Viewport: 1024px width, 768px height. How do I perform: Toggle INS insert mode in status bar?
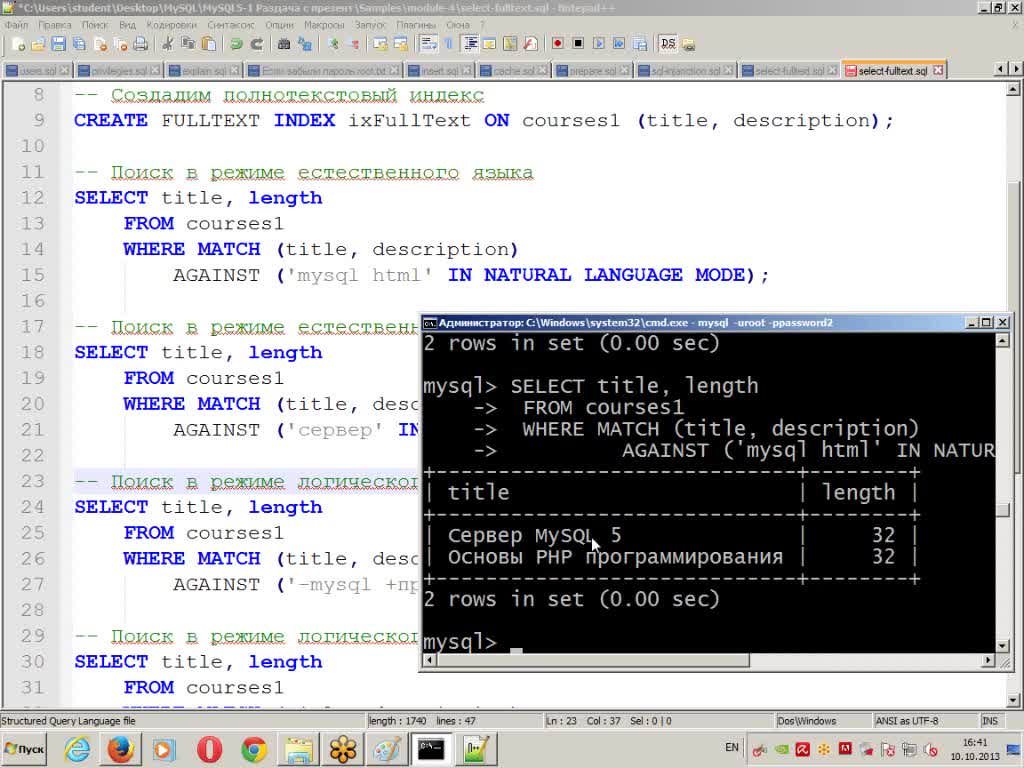tap(989, 721)
